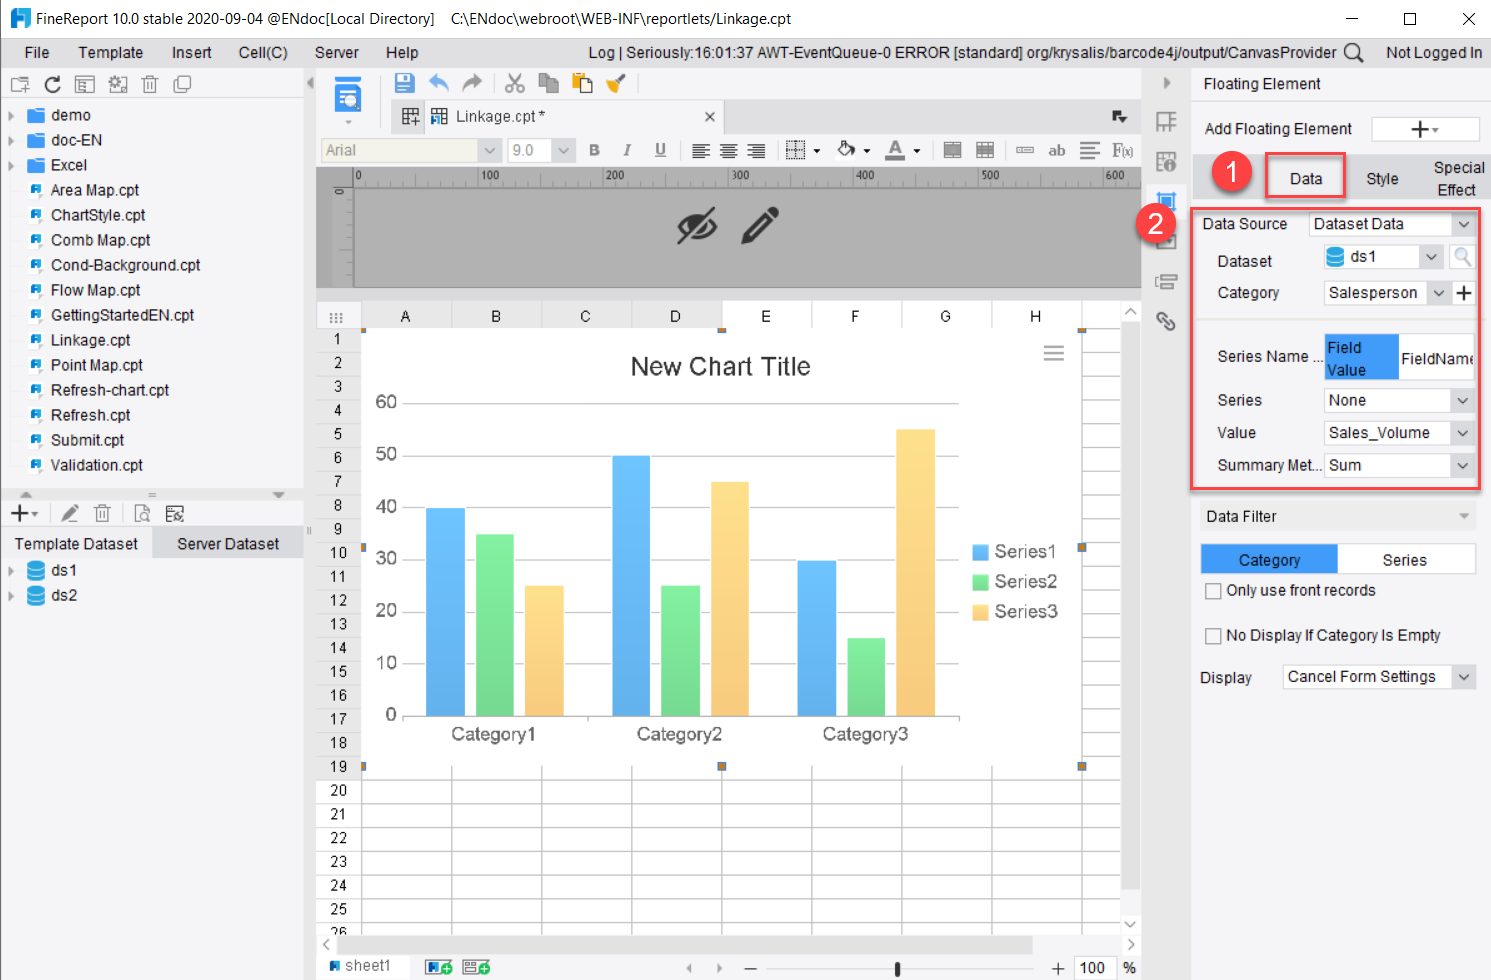Viewport: 1491px width, 980px height.
Task: Click the chart hamburger menu icon
Action: pos(1053,353)
